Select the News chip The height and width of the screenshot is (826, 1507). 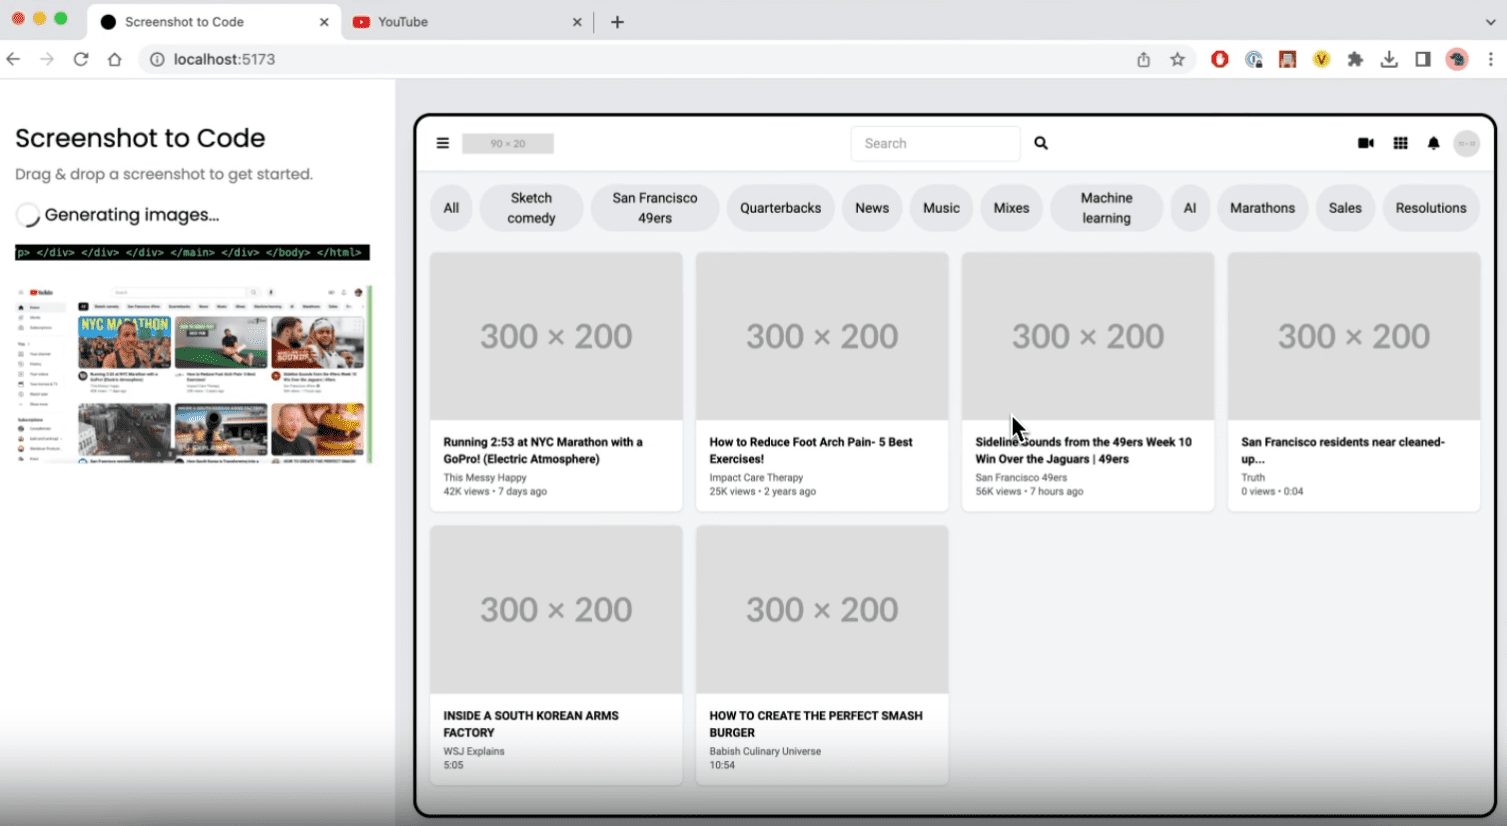872,208
